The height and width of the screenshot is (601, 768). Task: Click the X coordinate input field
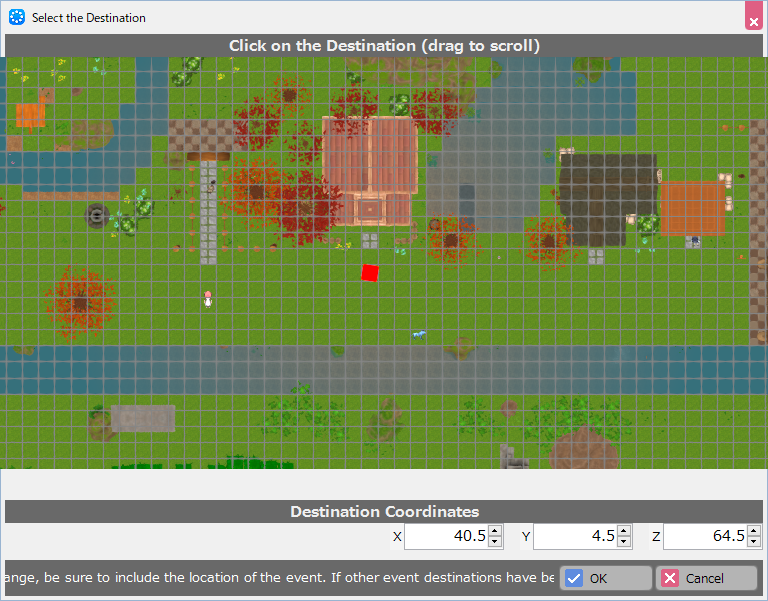pyautogui.click(x=445, y=537)
